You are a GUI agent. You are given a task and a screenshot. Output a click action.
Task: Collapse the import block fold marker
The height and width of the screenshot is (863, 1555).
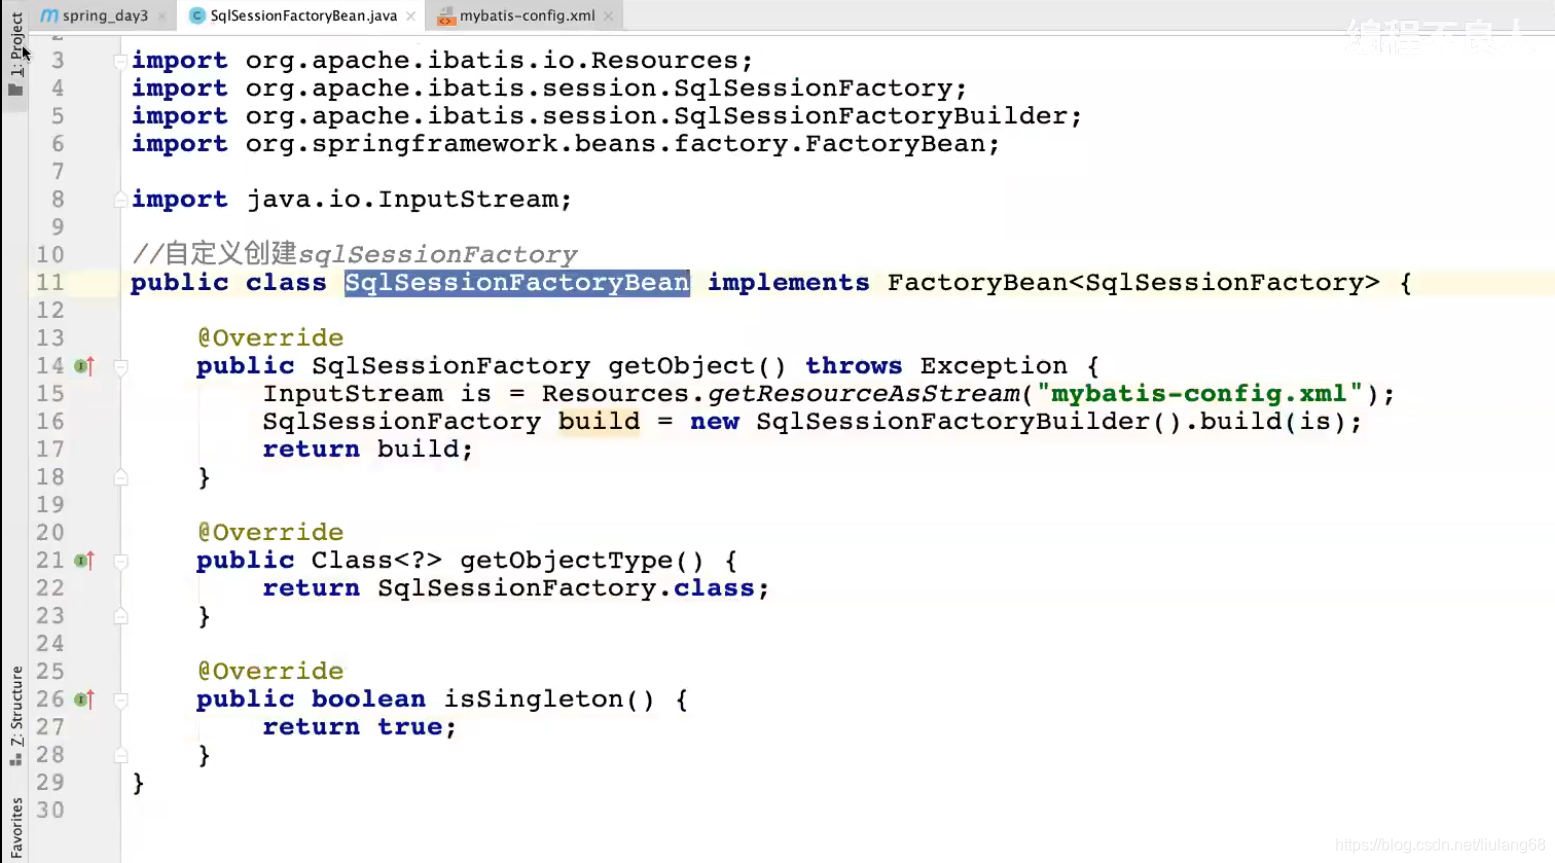(x=121, y=61)
